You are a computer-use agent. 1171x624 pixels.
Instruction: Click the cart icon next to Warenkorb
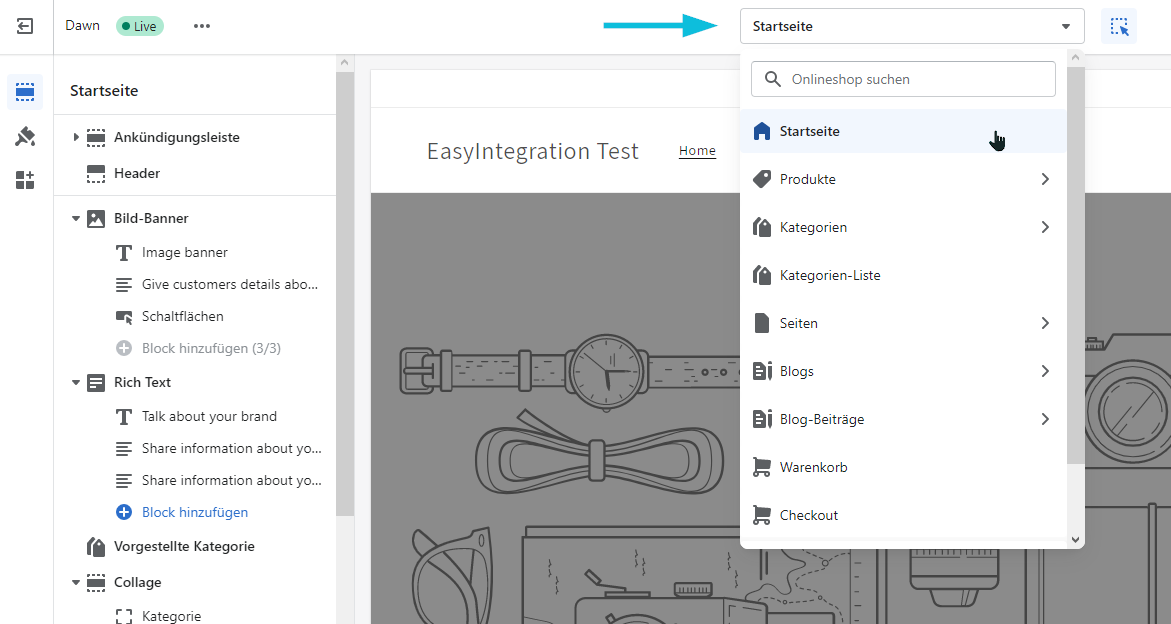coord(762,467)
